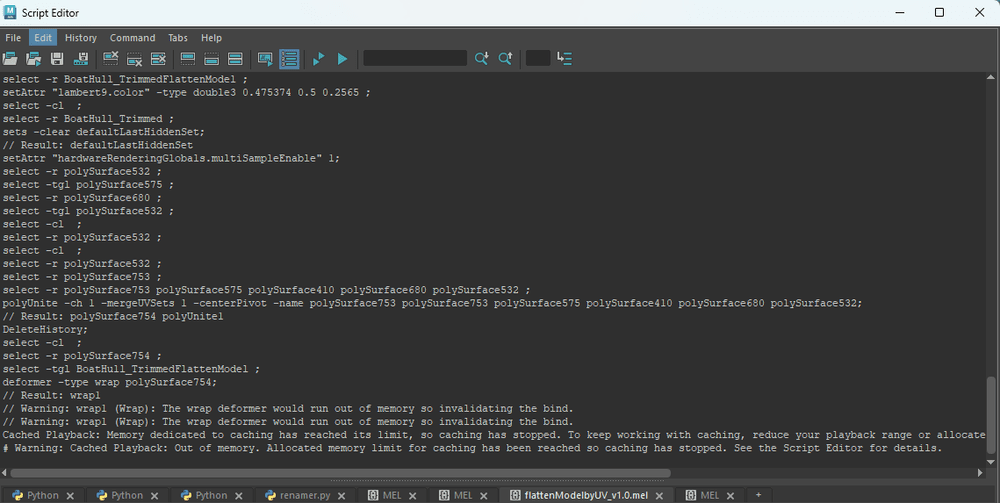Click the Clear History toolbar icon
The width and height of the screenshot is (1000, 503).
click(110, 59)
